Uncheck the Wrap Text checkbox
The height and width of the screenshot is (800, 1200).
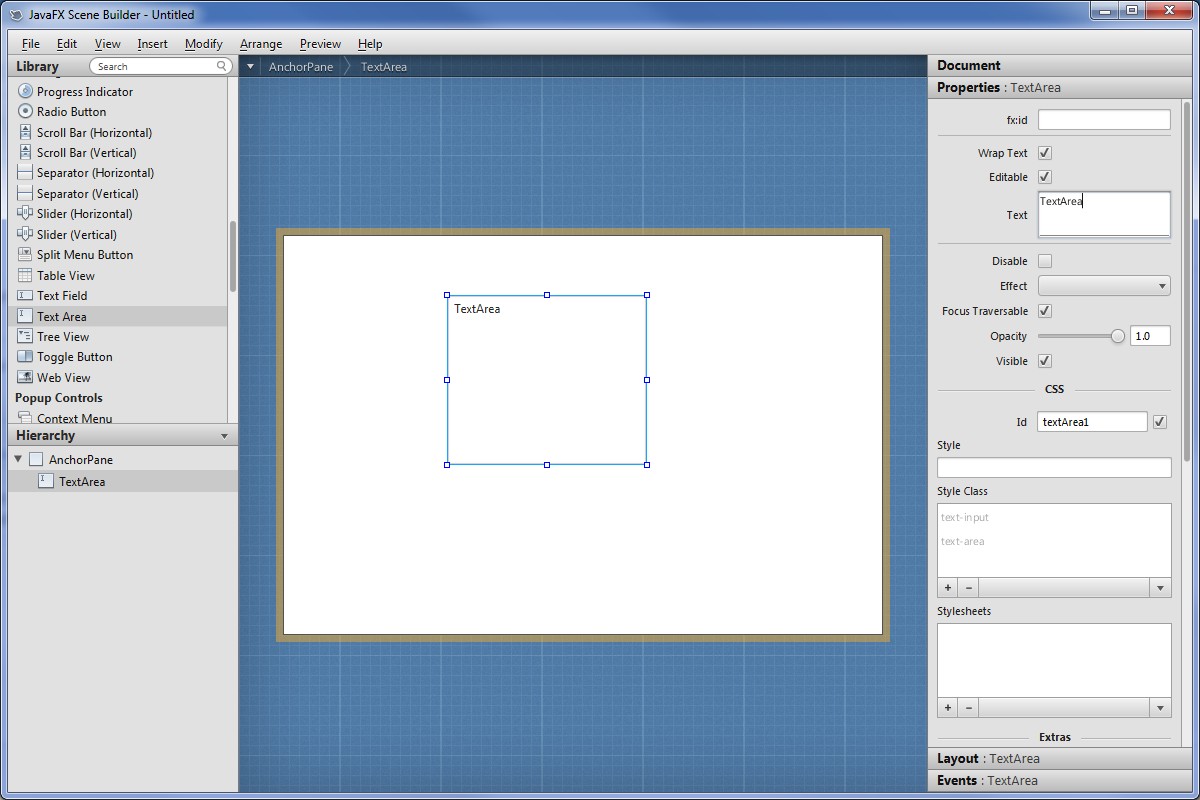1045,153
